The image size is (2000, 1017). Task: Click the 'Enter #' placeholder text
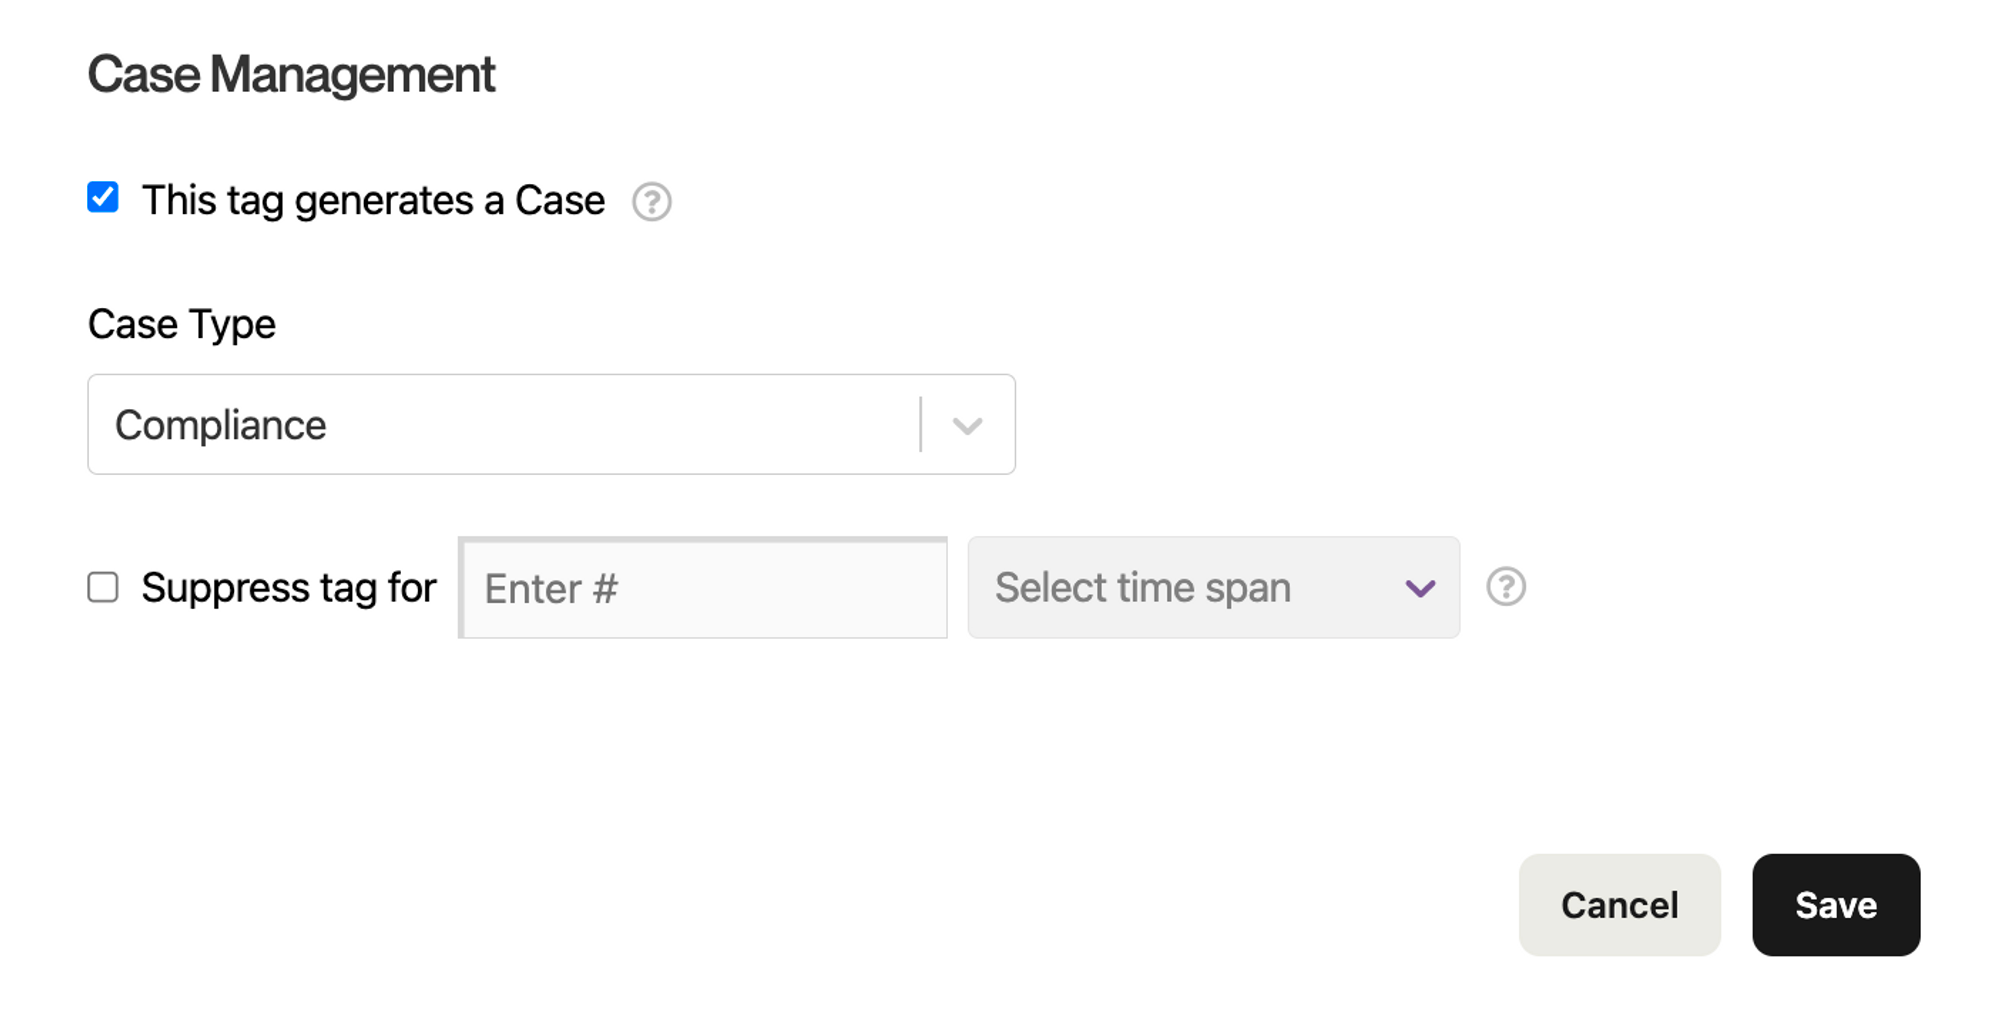click(x=551, y=589)
